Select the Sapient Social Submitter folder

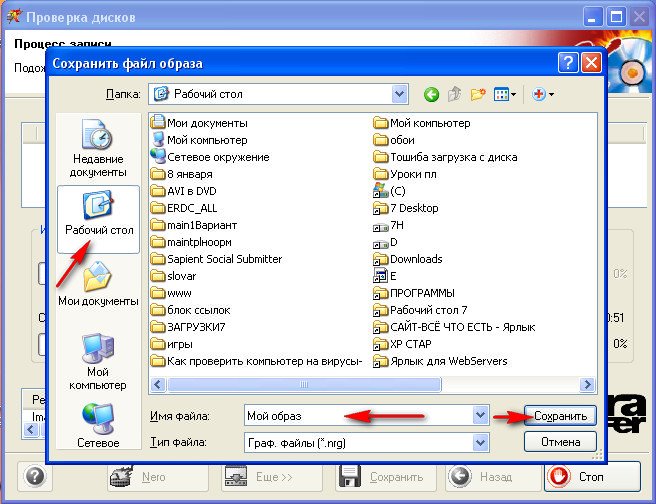pyautogui.click(x=216, y=259)
